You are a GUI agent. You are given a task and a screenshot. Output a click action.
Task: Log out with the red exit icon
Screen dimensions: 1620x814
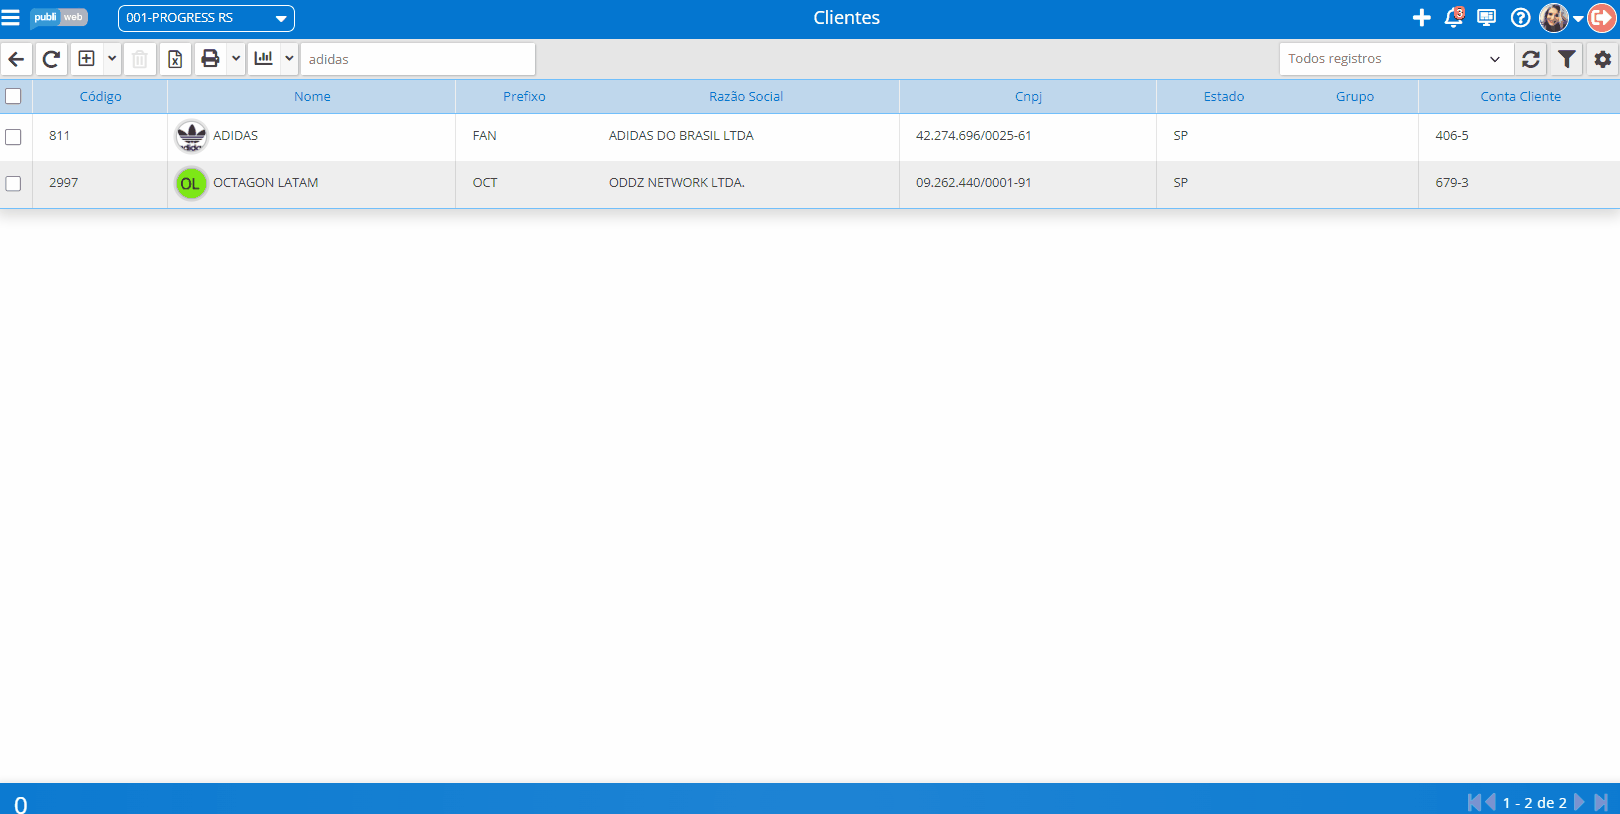pyautogui.click(x=1602, y=18)
